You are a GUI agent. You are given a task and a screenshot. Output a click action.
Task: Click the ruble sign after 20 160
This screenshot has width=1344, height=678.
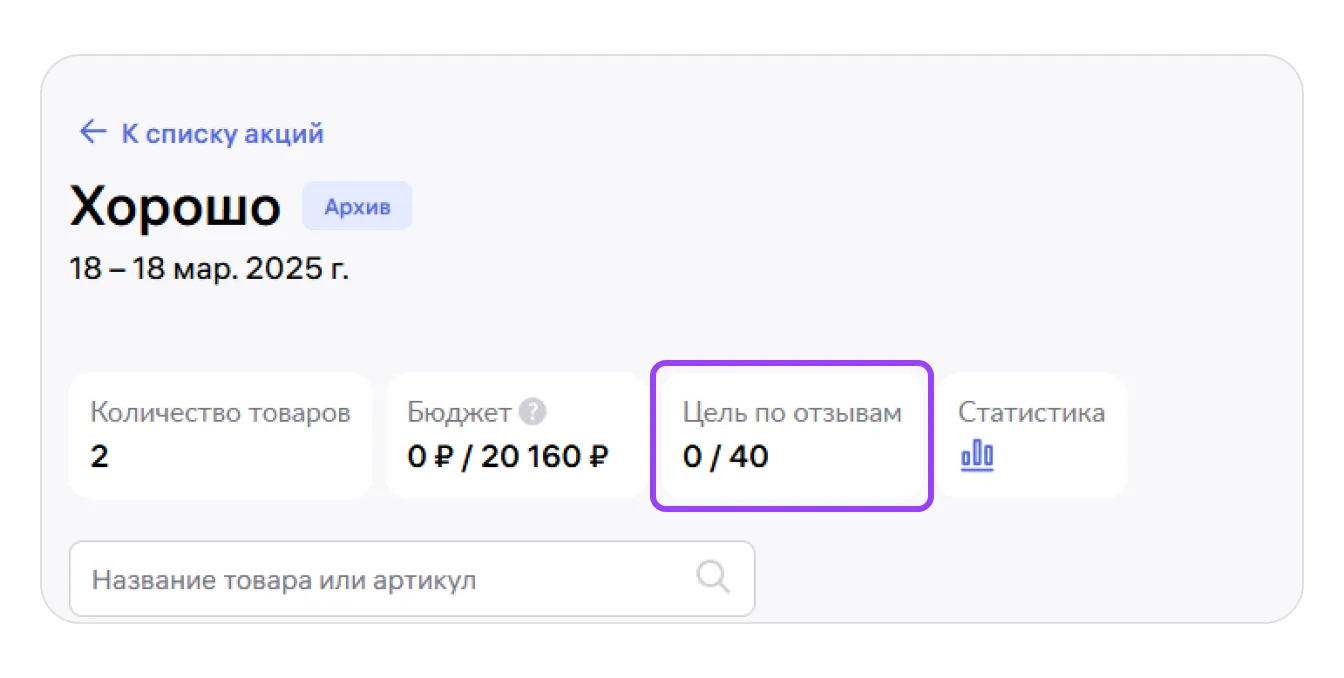(x=598, y=457)
